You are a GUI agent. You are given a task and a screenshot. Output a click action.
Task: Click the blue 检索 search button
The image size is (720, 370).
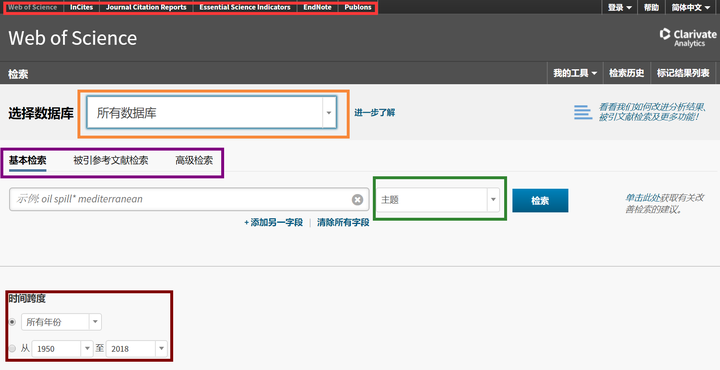[540, 201]
